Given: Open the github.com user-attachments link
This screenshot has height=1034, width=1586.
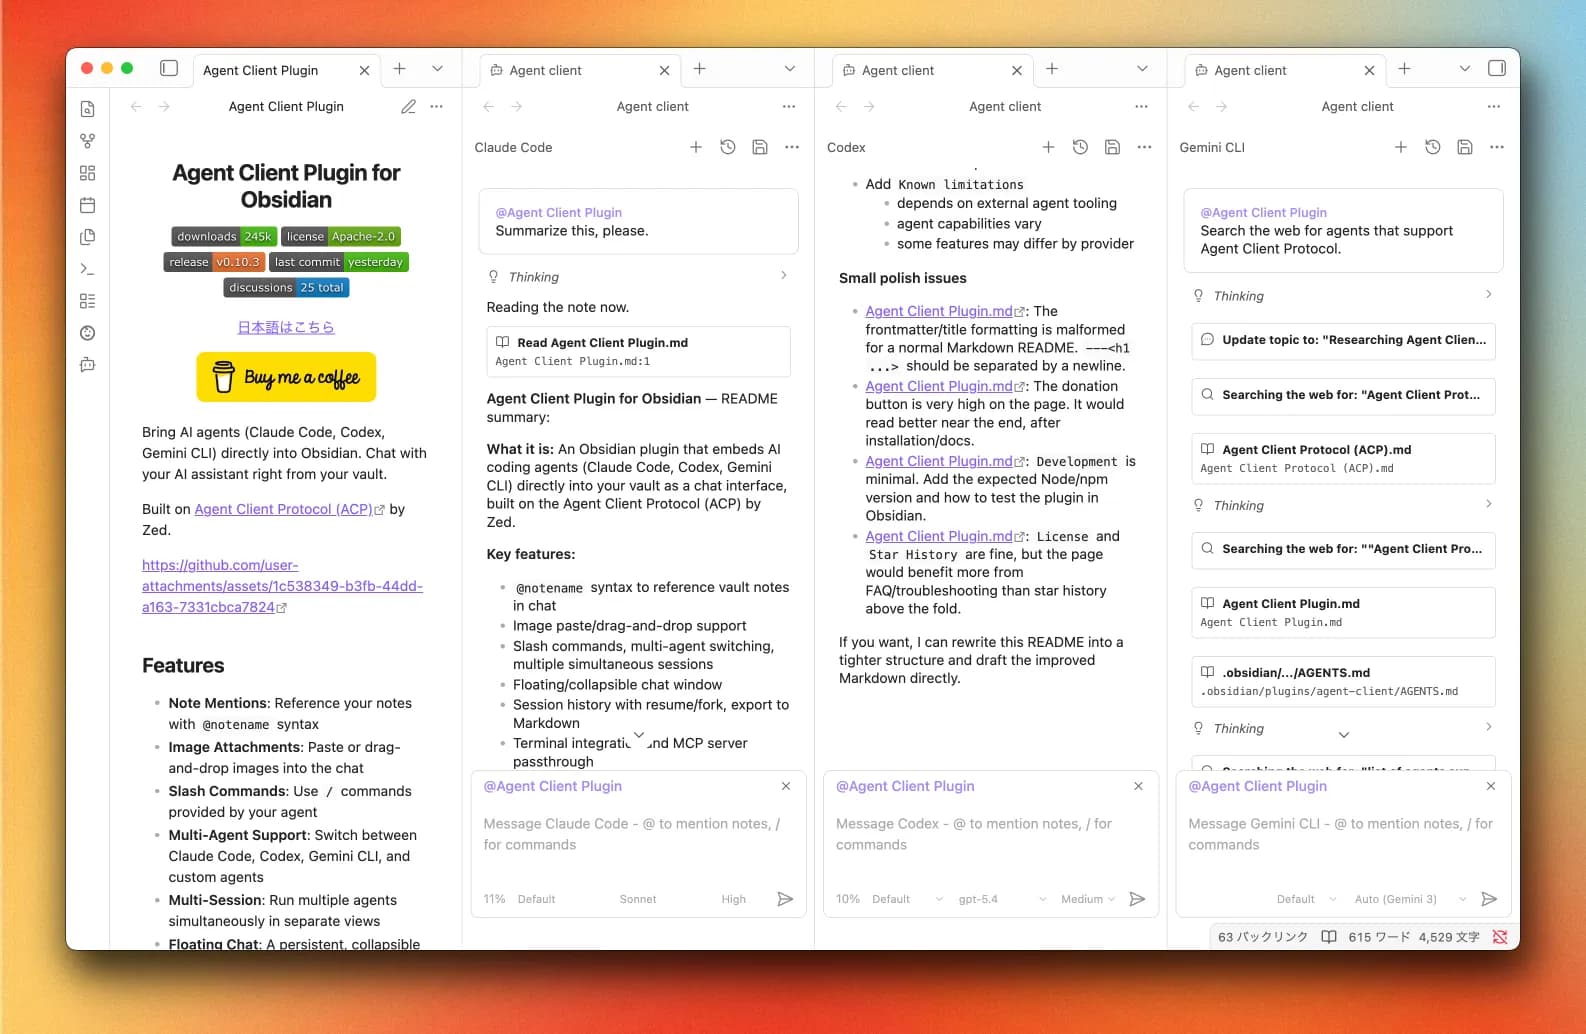Looking at the screenshot, I should [282, 586].
